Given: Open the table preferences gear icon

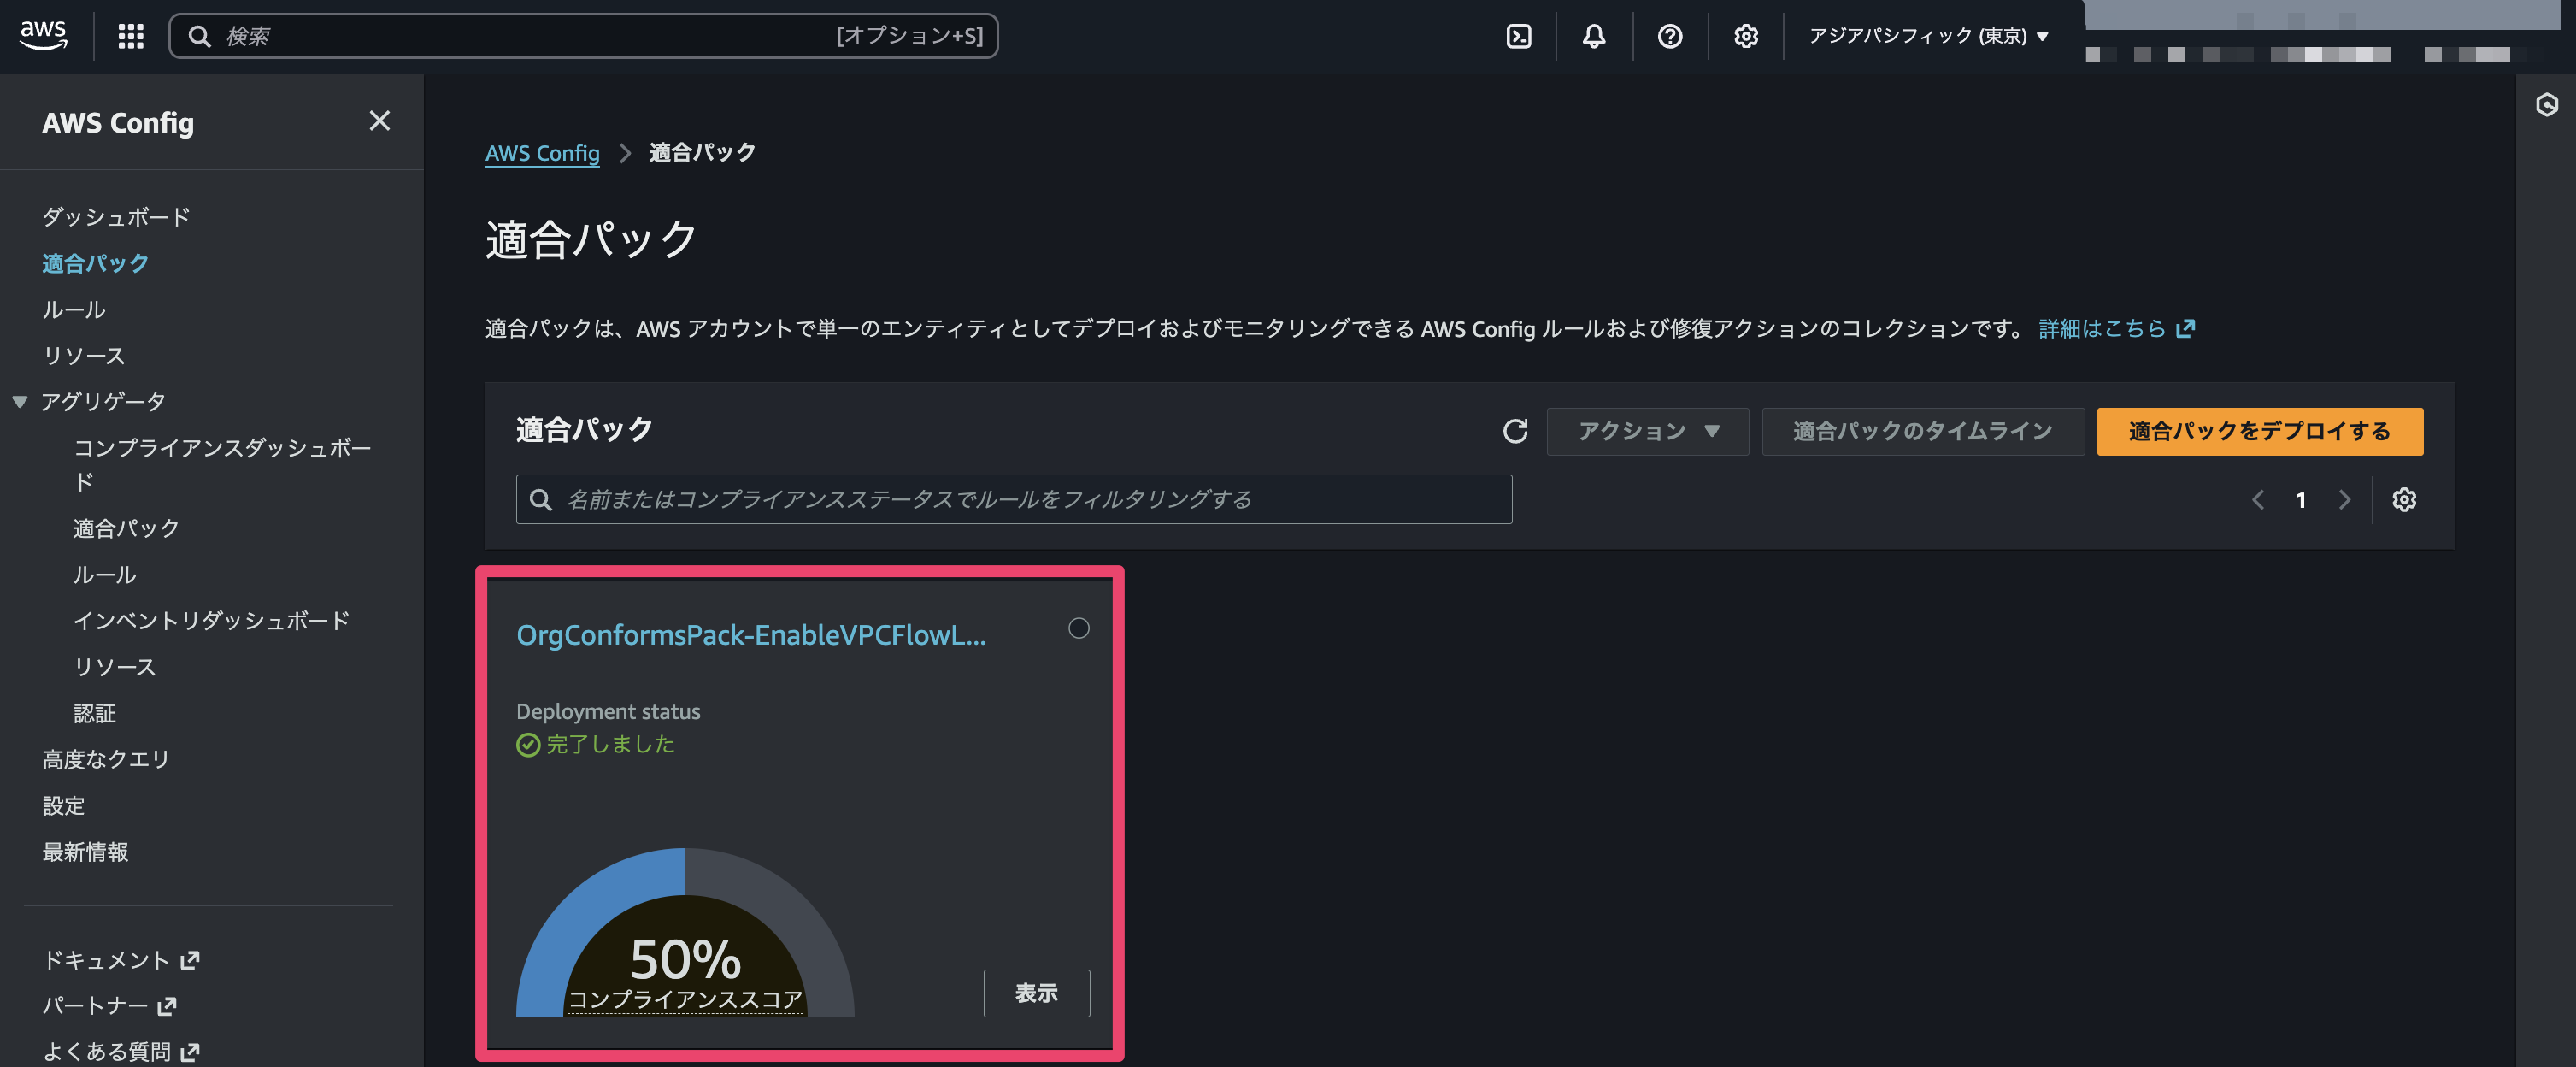Looking at the screenshot, I should point(2405,500).
